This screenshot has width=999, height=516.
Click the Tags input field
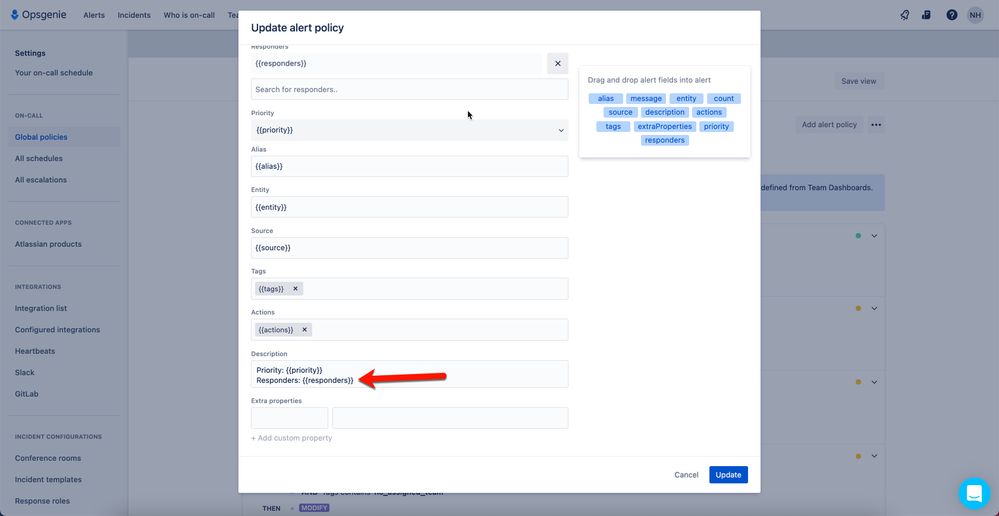pos(410,289)
